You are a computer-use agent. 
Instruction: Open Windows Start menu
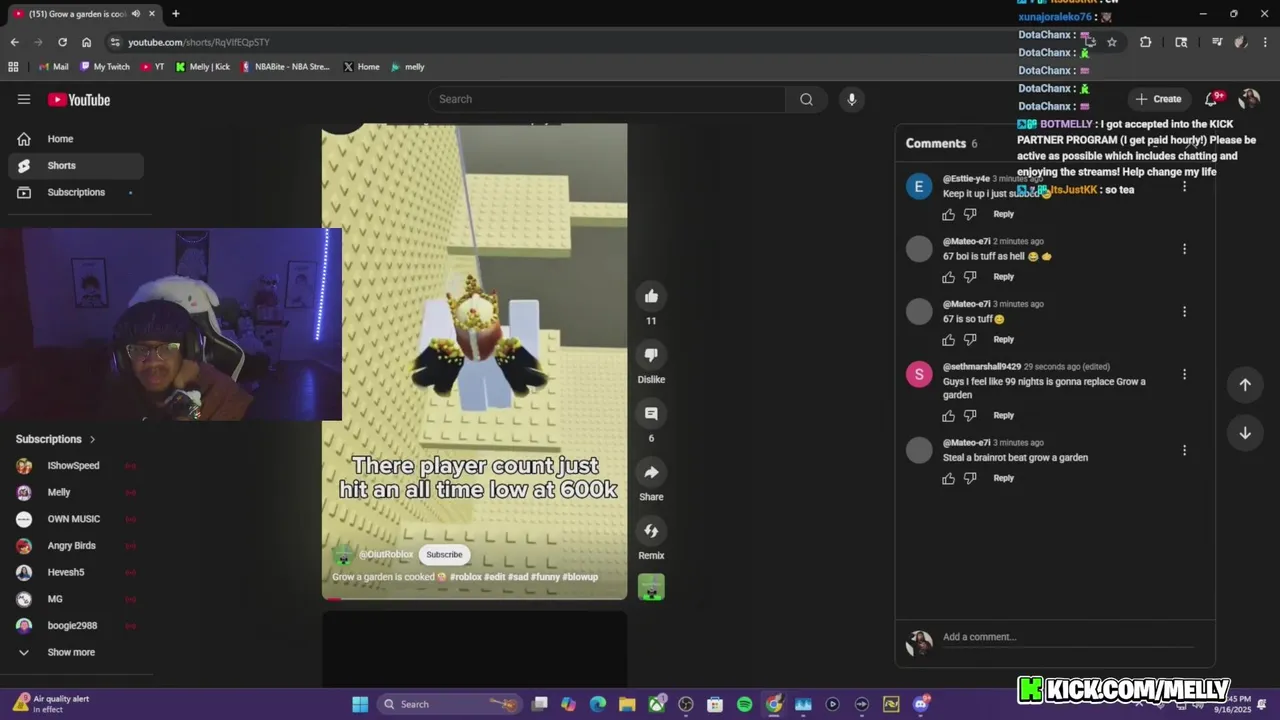pyautogui.click(x=360, y=704)
